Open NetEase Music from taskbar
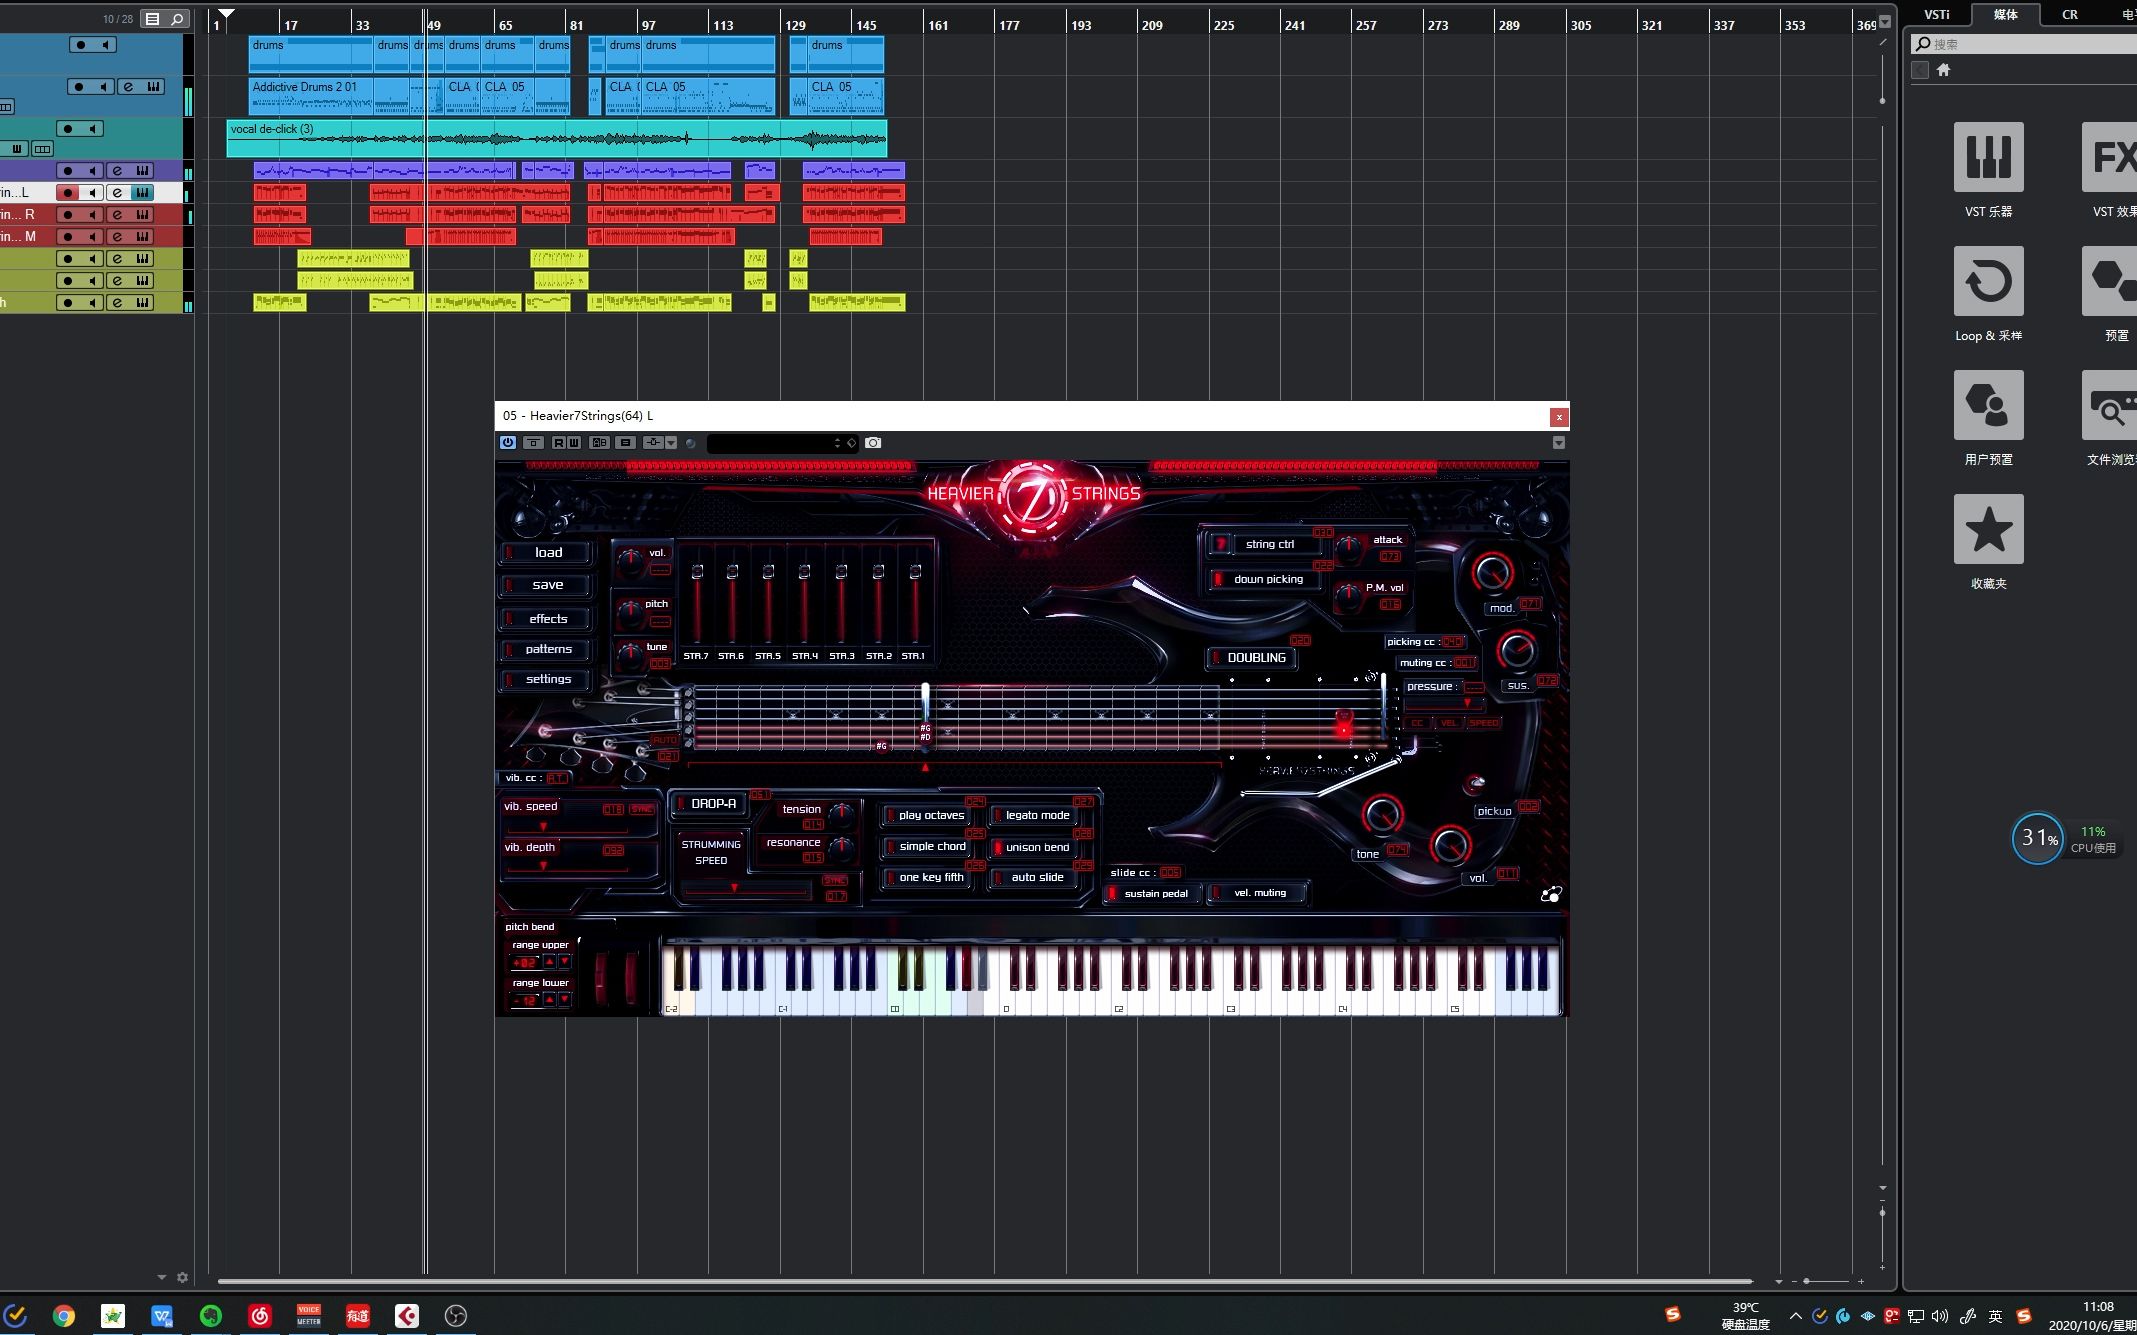 tap(260, 1316)
